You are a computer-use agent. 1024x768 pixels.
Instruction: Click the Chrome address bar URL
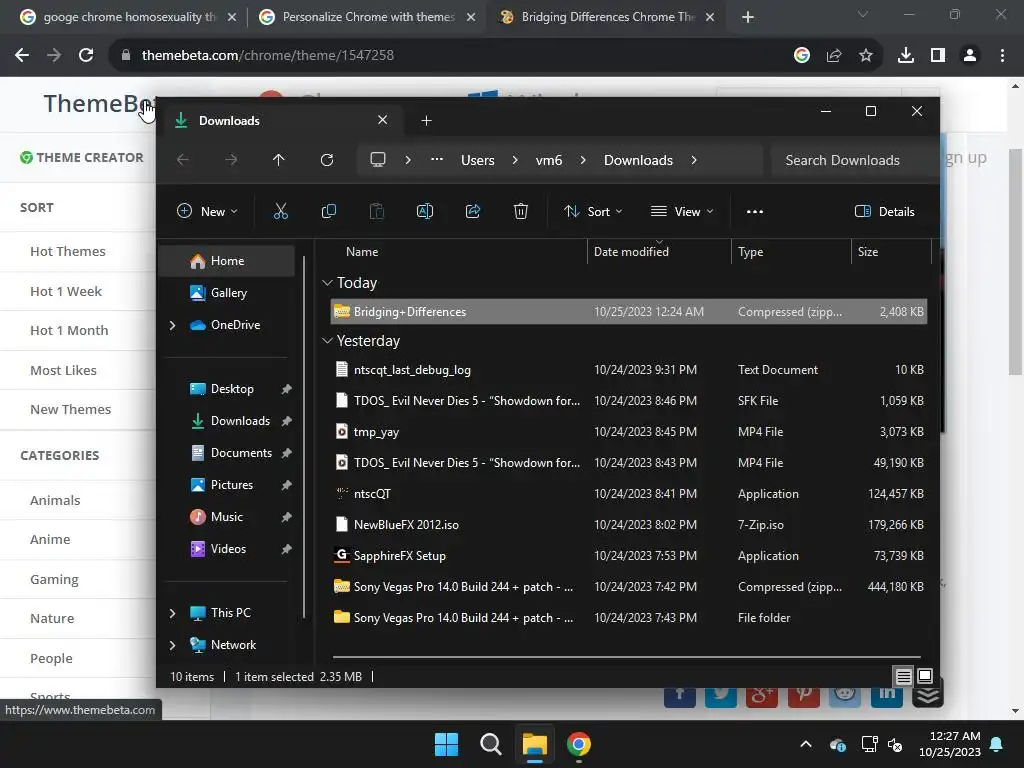point(268,56)
